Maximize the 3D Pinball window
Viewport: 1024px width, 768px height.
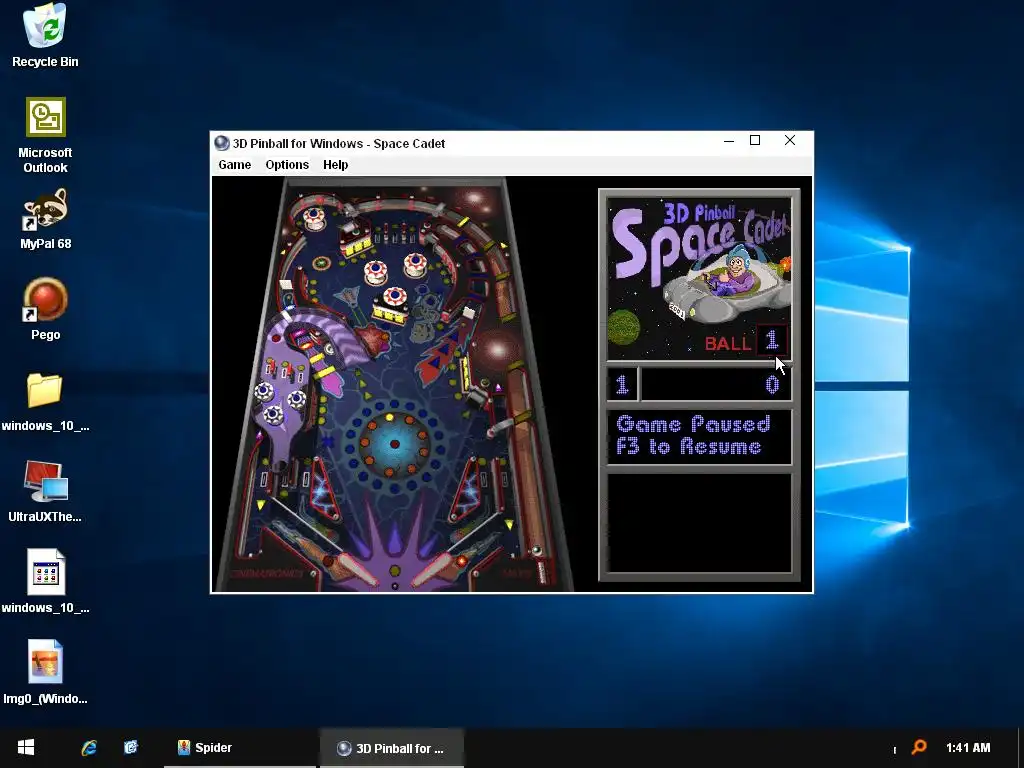(755, 140)
